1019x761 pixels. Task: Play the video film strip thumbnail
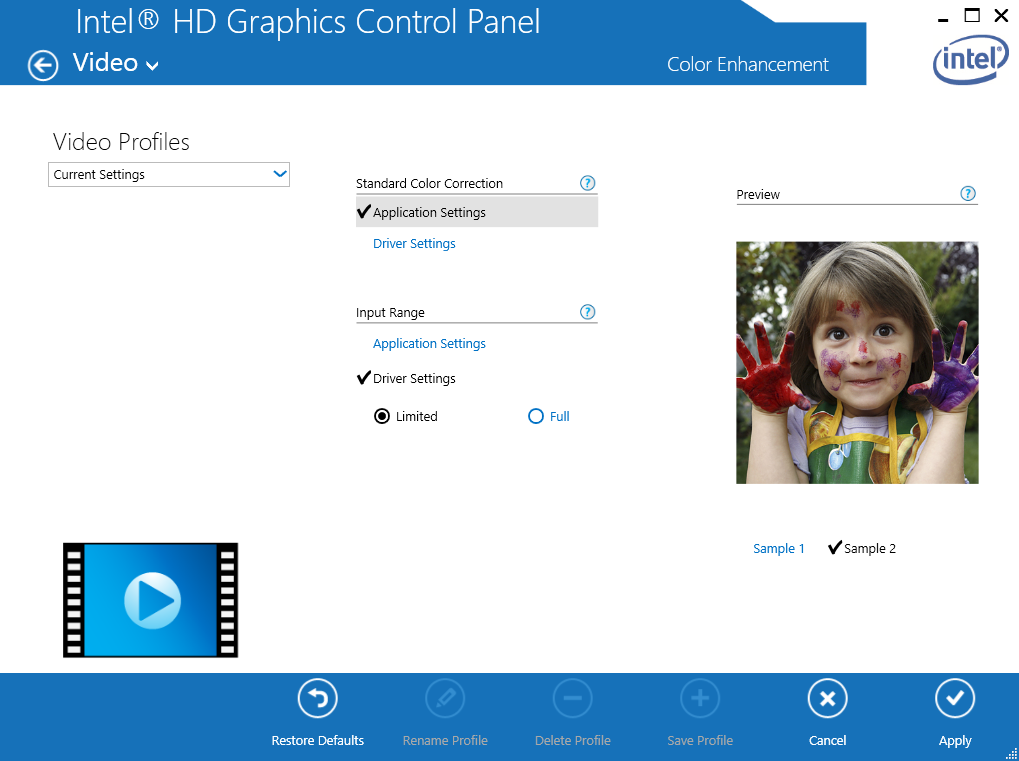(x=151, y=600)
